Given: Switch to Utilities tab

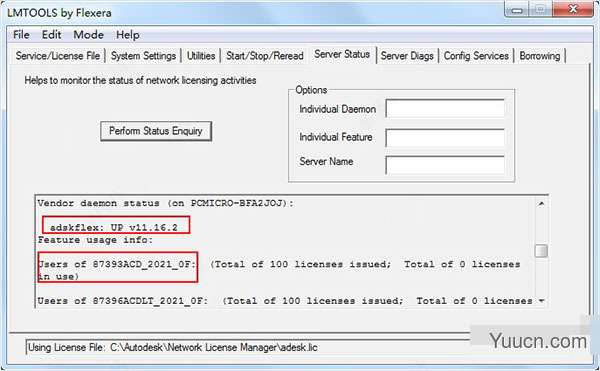Looking at the screenshot, I should (201, 56).
